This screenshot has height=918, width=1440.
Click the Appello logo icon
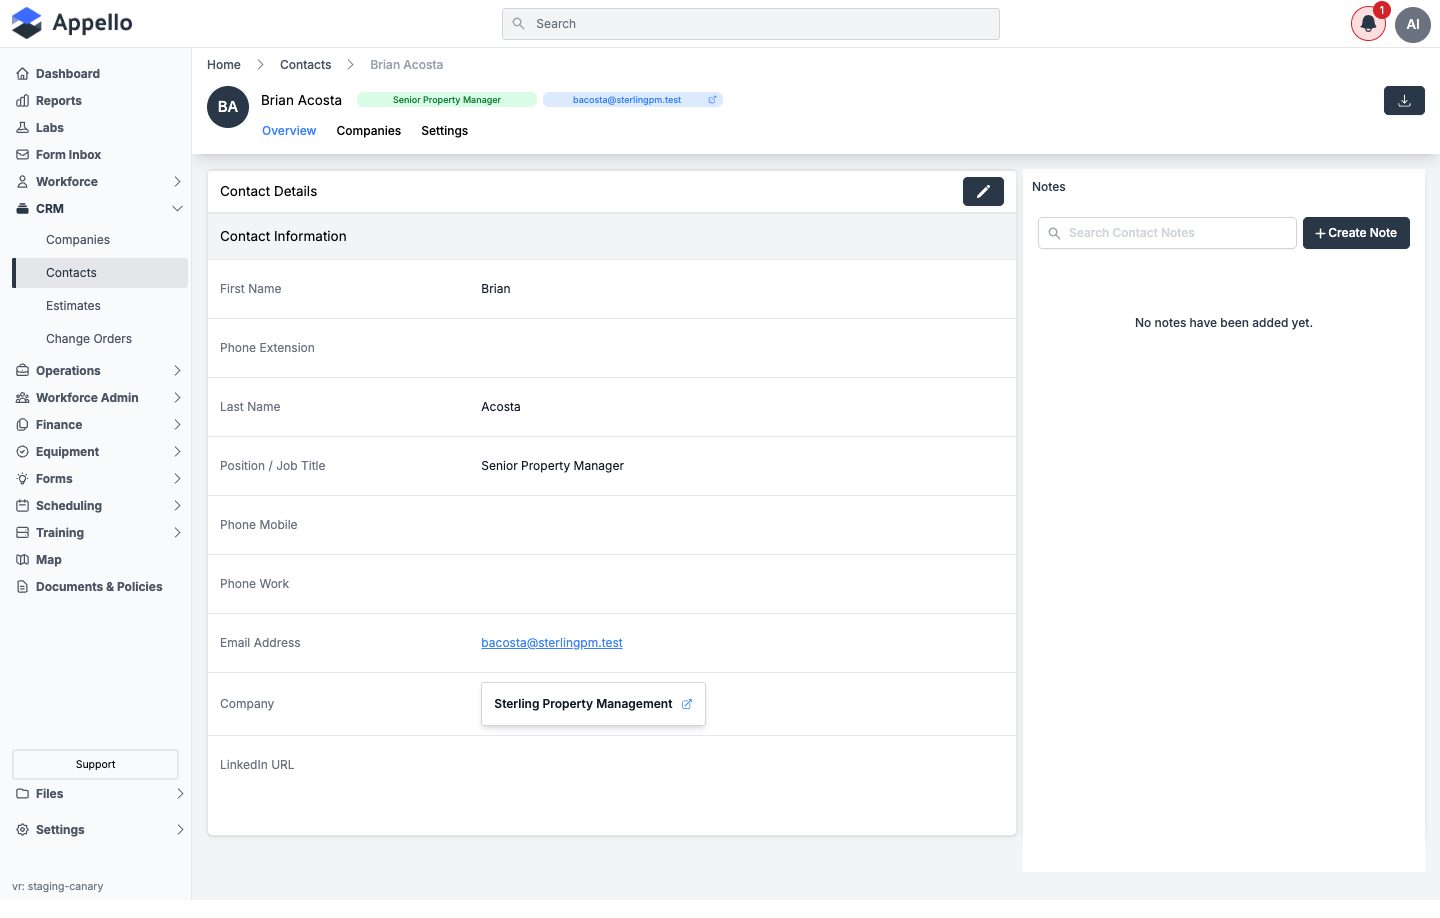[x=27, y=23]
